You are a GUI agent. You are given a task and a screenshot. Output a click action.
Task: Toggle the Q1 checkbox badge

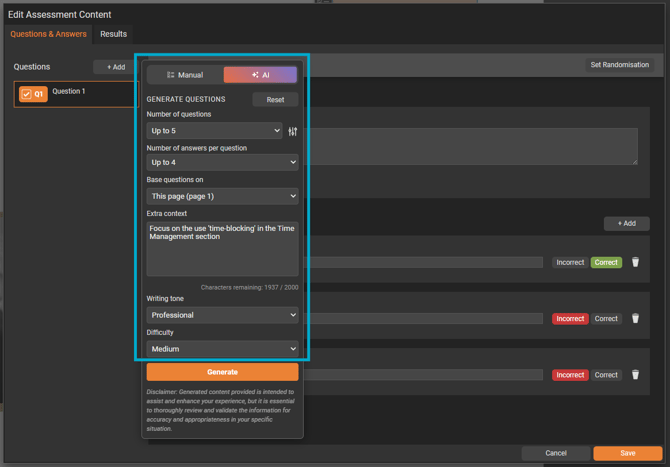point(33,94)
